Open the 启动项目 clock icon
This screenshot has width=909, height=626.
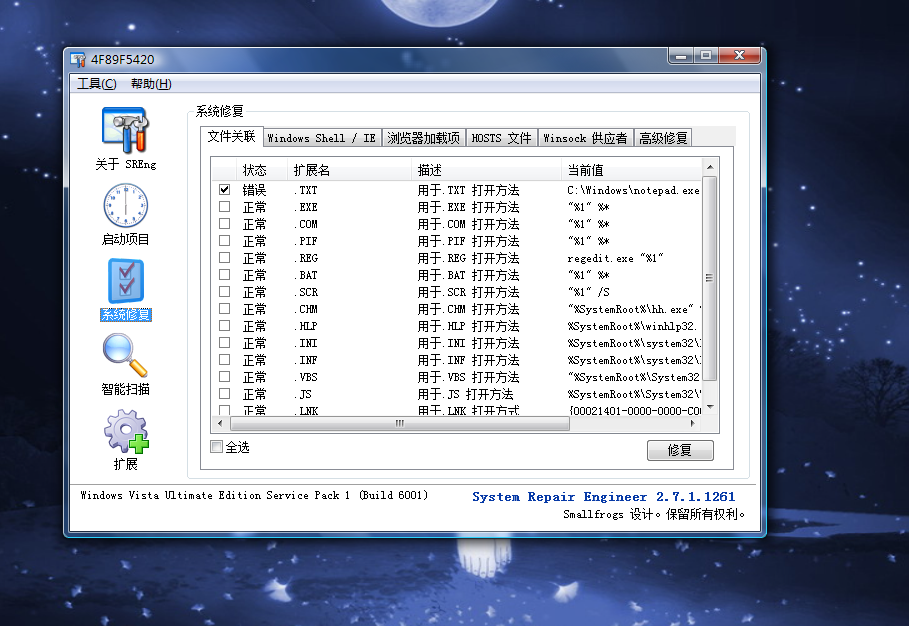click(125, 206)
